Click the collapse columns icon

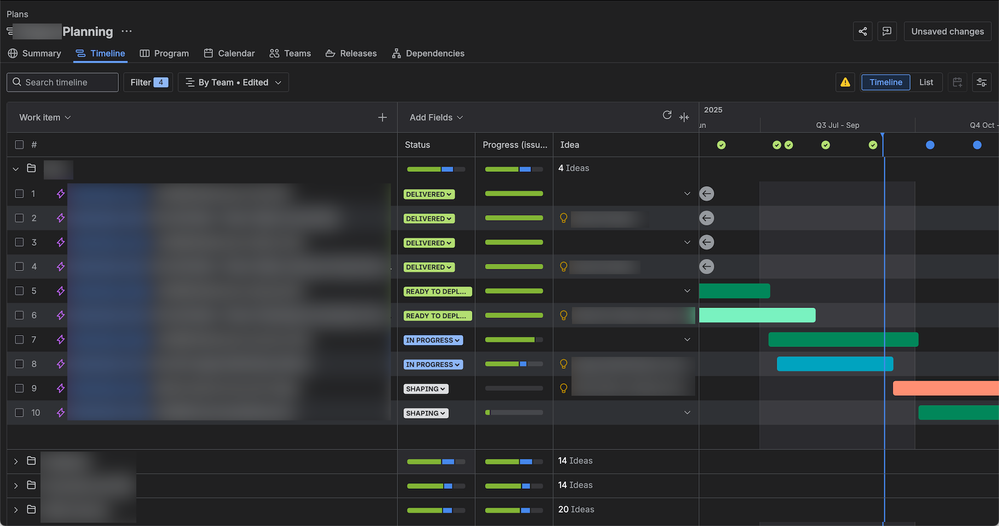coord(684,117)
